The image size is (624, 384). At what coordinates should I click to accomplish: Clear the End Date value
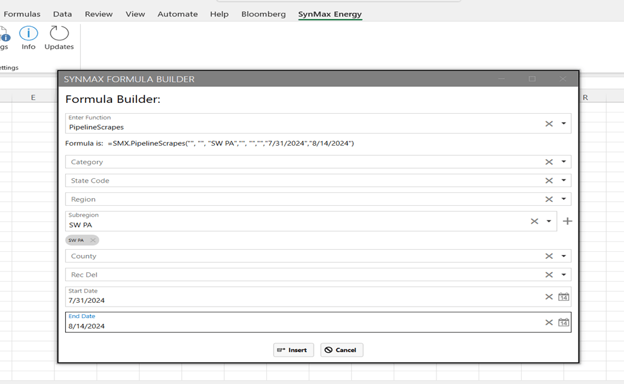[x=549, y=322]
